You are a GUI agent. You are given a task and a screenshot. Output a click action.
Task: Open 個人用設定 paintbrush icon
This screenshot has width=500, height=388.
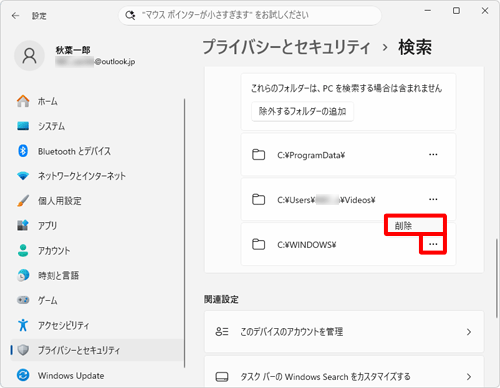[x=23, y=201]
